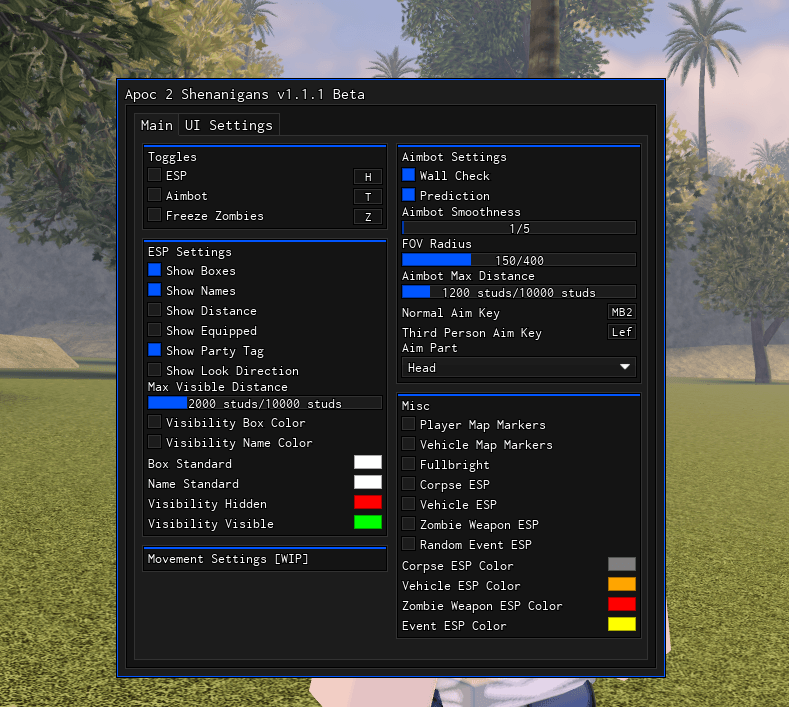Viewport: 789px width, 707px height.
Task: Adjust the Aimbot Max Distance slider
Action: [x=519, y=292]
